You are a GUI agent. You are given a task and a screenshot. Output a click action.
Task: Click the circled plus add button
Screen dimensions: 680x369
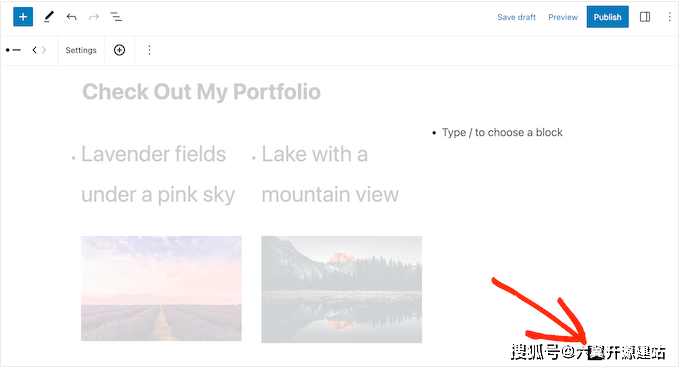(119, 50)
